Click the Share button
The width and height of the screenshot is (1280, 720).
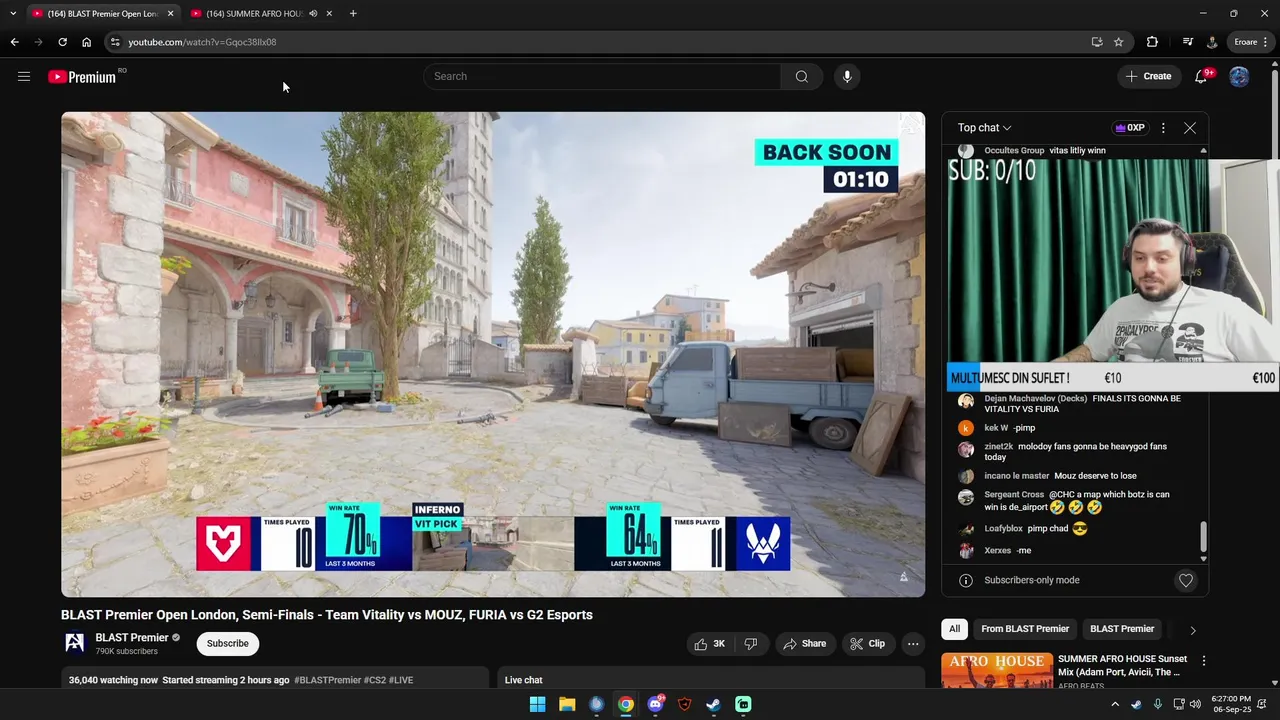tap(805, 644)
